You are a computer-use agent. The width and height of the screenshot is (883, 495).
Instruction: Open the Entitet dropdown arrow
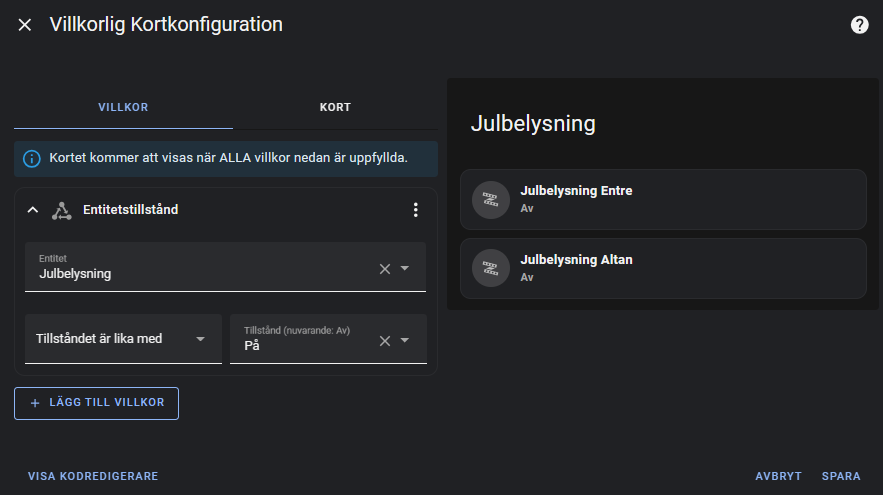tap(405, 268)
